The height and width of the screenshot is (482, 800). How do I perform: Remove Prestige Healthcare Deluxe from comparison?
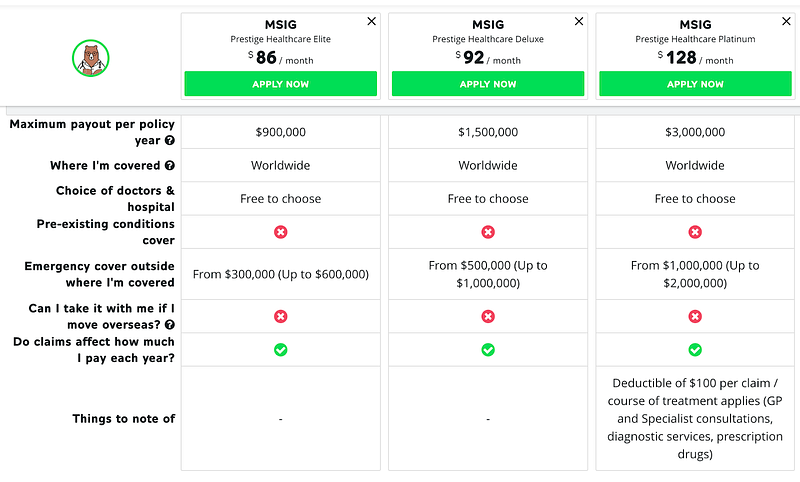tap(579, 21)
